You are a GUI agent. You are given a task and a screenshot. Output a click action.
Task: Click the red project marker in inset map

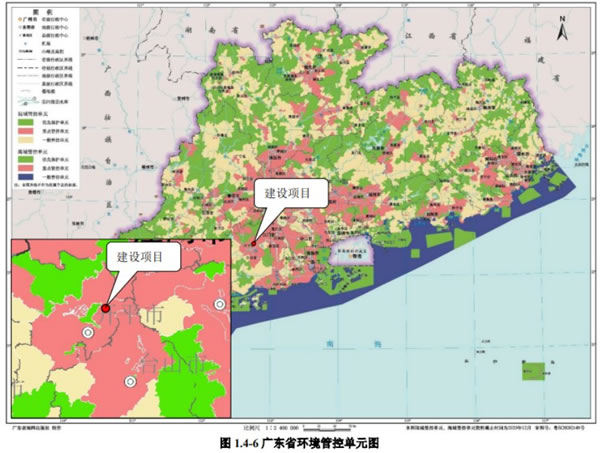tap(105, 309)
